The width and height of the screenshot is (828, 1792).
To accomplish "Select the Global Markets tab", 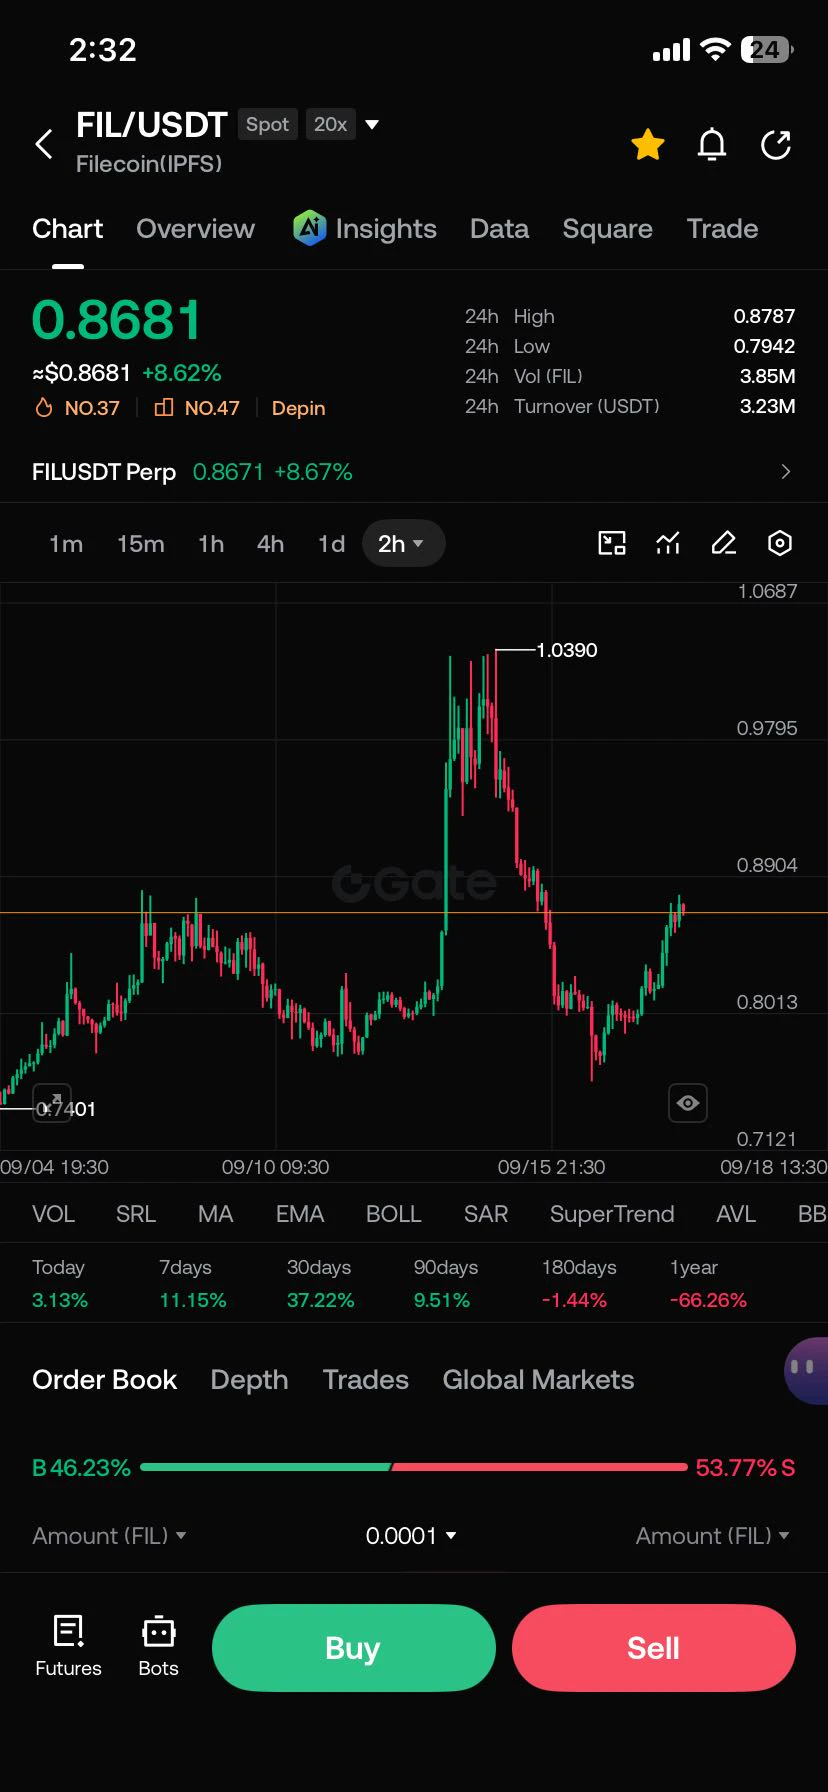I will [538, 1380].
